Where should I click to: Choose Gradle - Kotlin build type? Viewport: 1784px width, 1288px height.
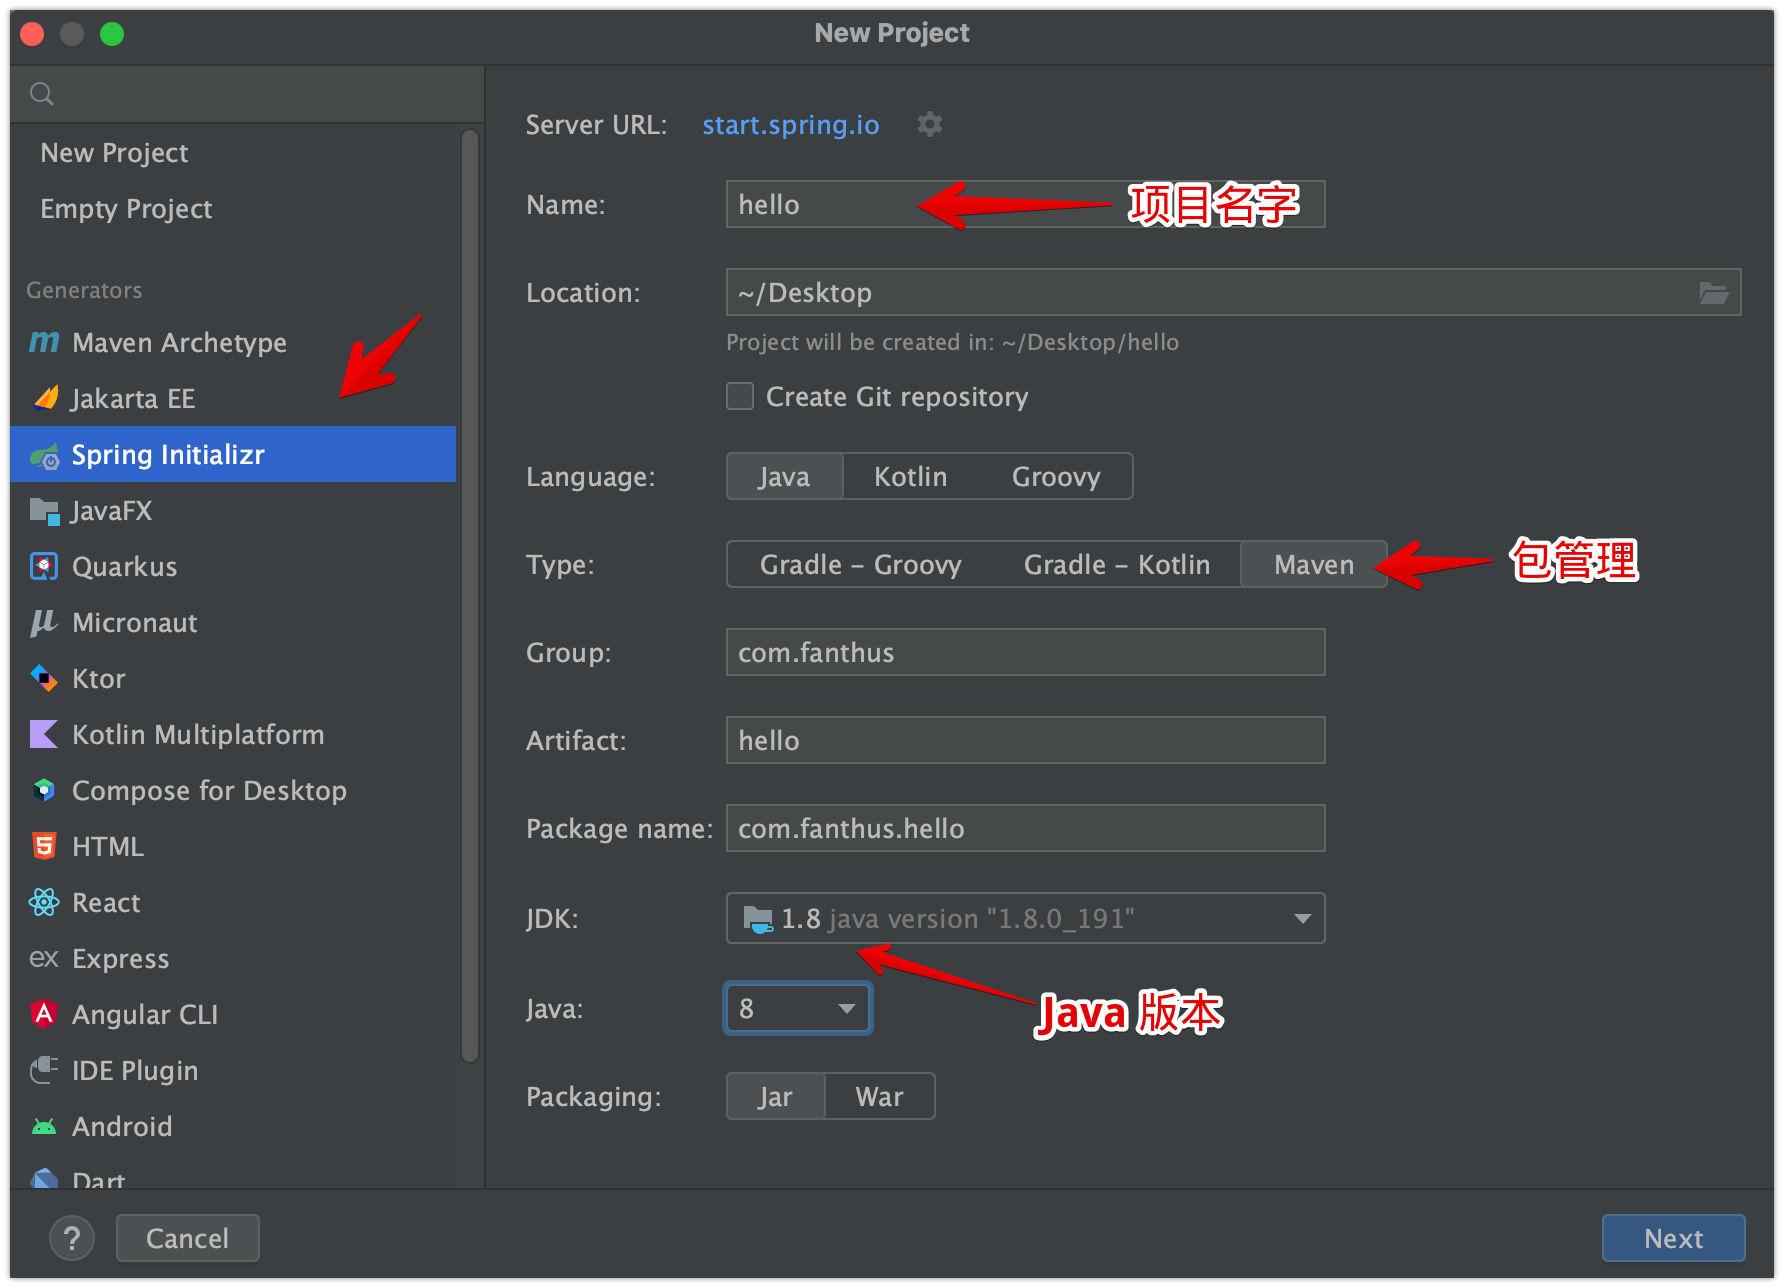tap(1116, 565)
